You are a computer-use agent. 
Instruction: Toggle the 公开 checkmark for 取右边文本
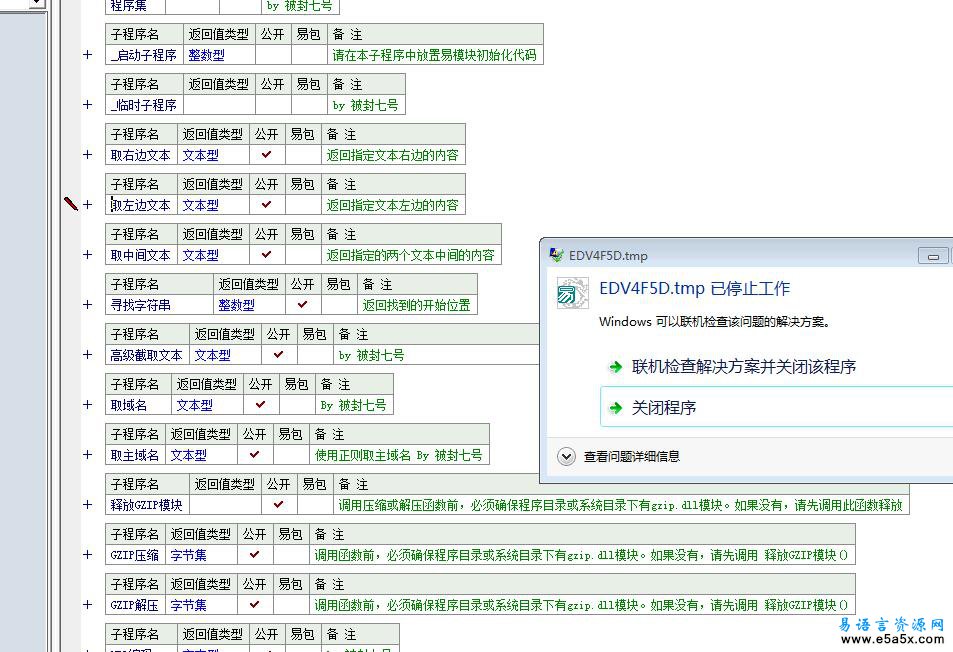[x=266, y=155]
